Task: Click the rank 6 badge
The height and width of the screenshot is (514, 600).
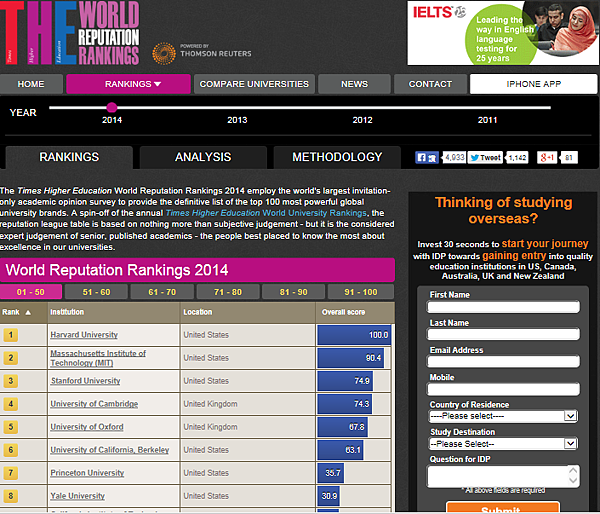Action: point(11,450)
